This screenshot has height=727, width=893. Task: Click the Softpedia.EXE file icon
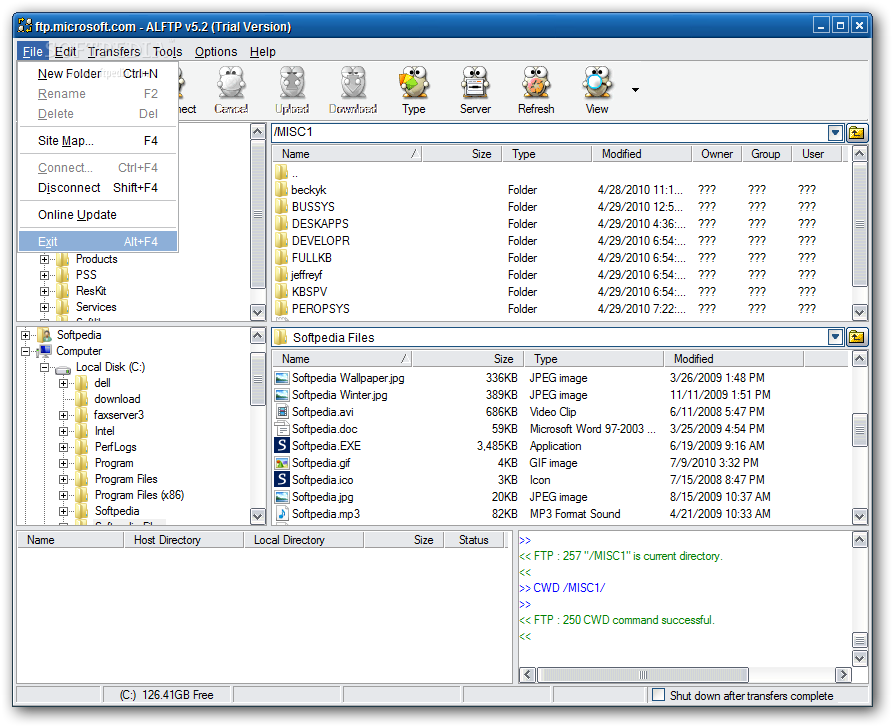281,445
